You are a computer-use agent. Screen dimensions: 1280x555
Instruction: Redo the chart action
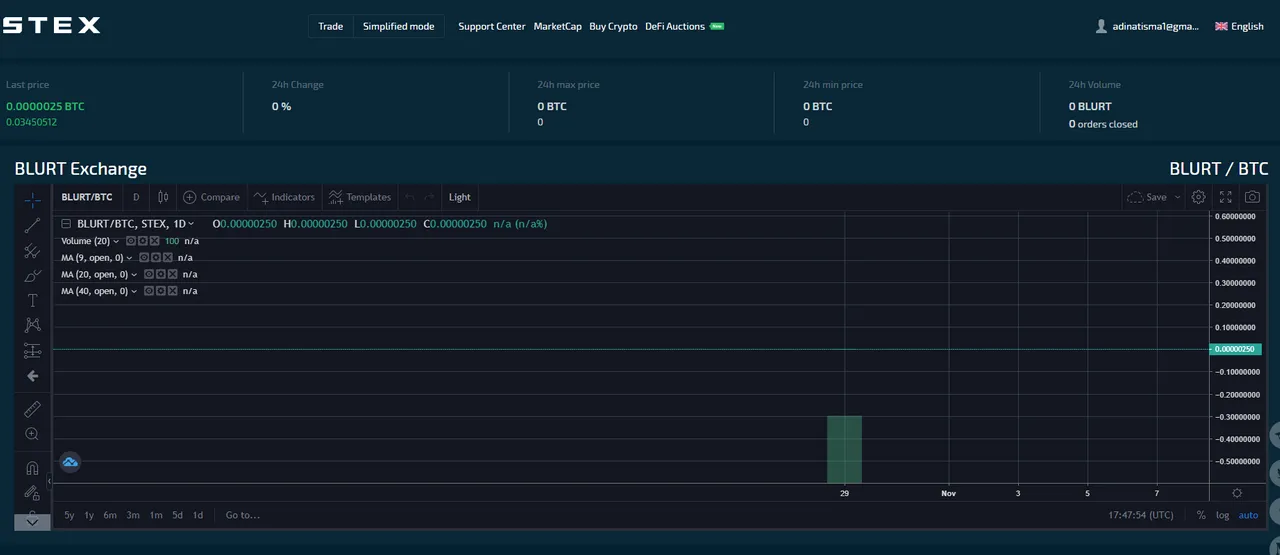(430, 197)
